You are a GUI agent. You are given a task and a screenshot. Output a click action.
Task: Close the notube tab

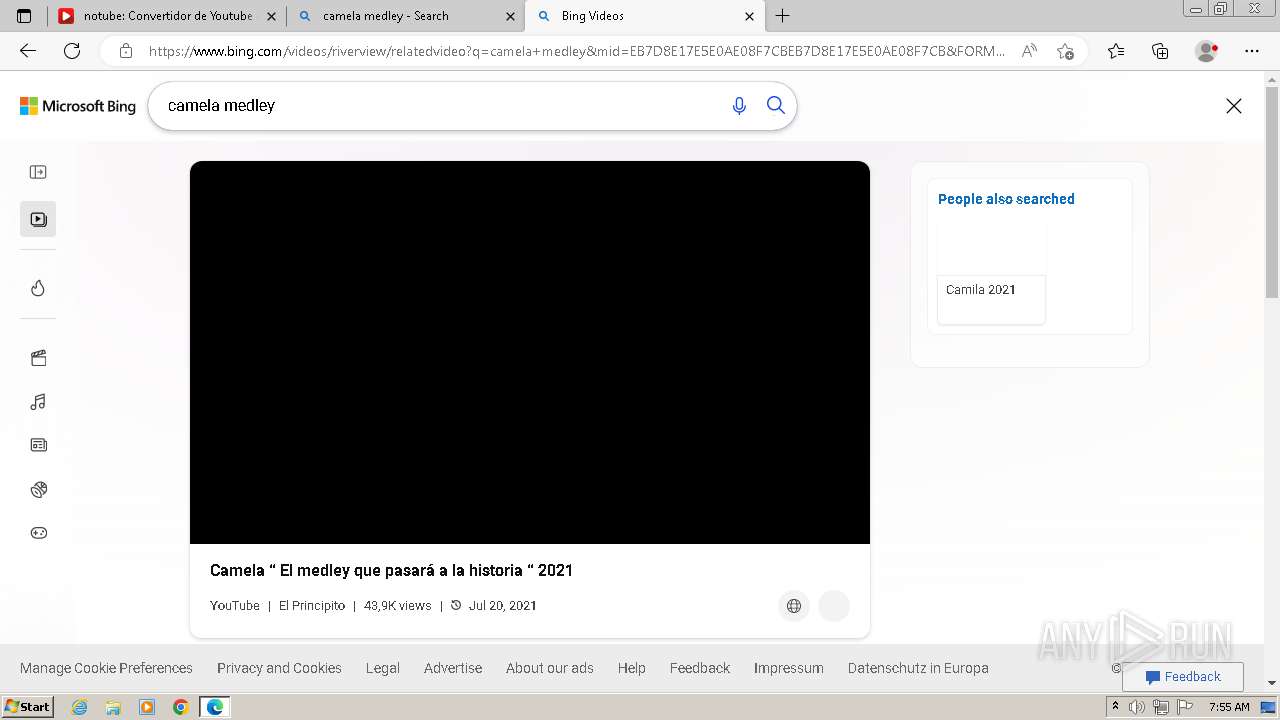pos(271,16)
